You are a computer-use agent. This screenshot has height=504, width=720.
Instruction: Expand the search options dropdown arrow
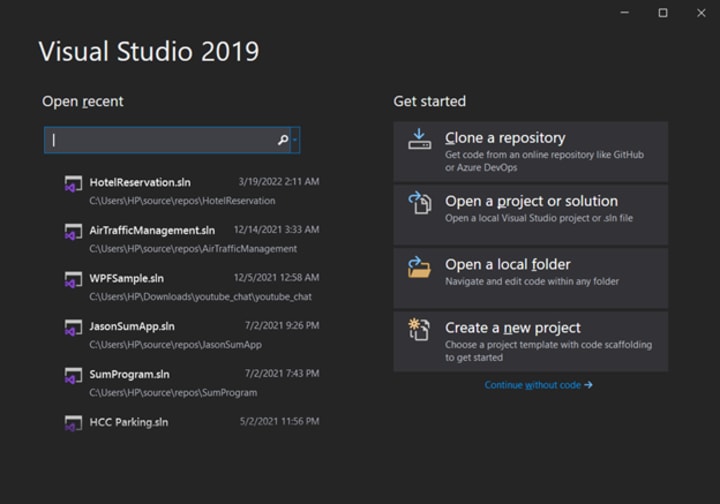295,141
